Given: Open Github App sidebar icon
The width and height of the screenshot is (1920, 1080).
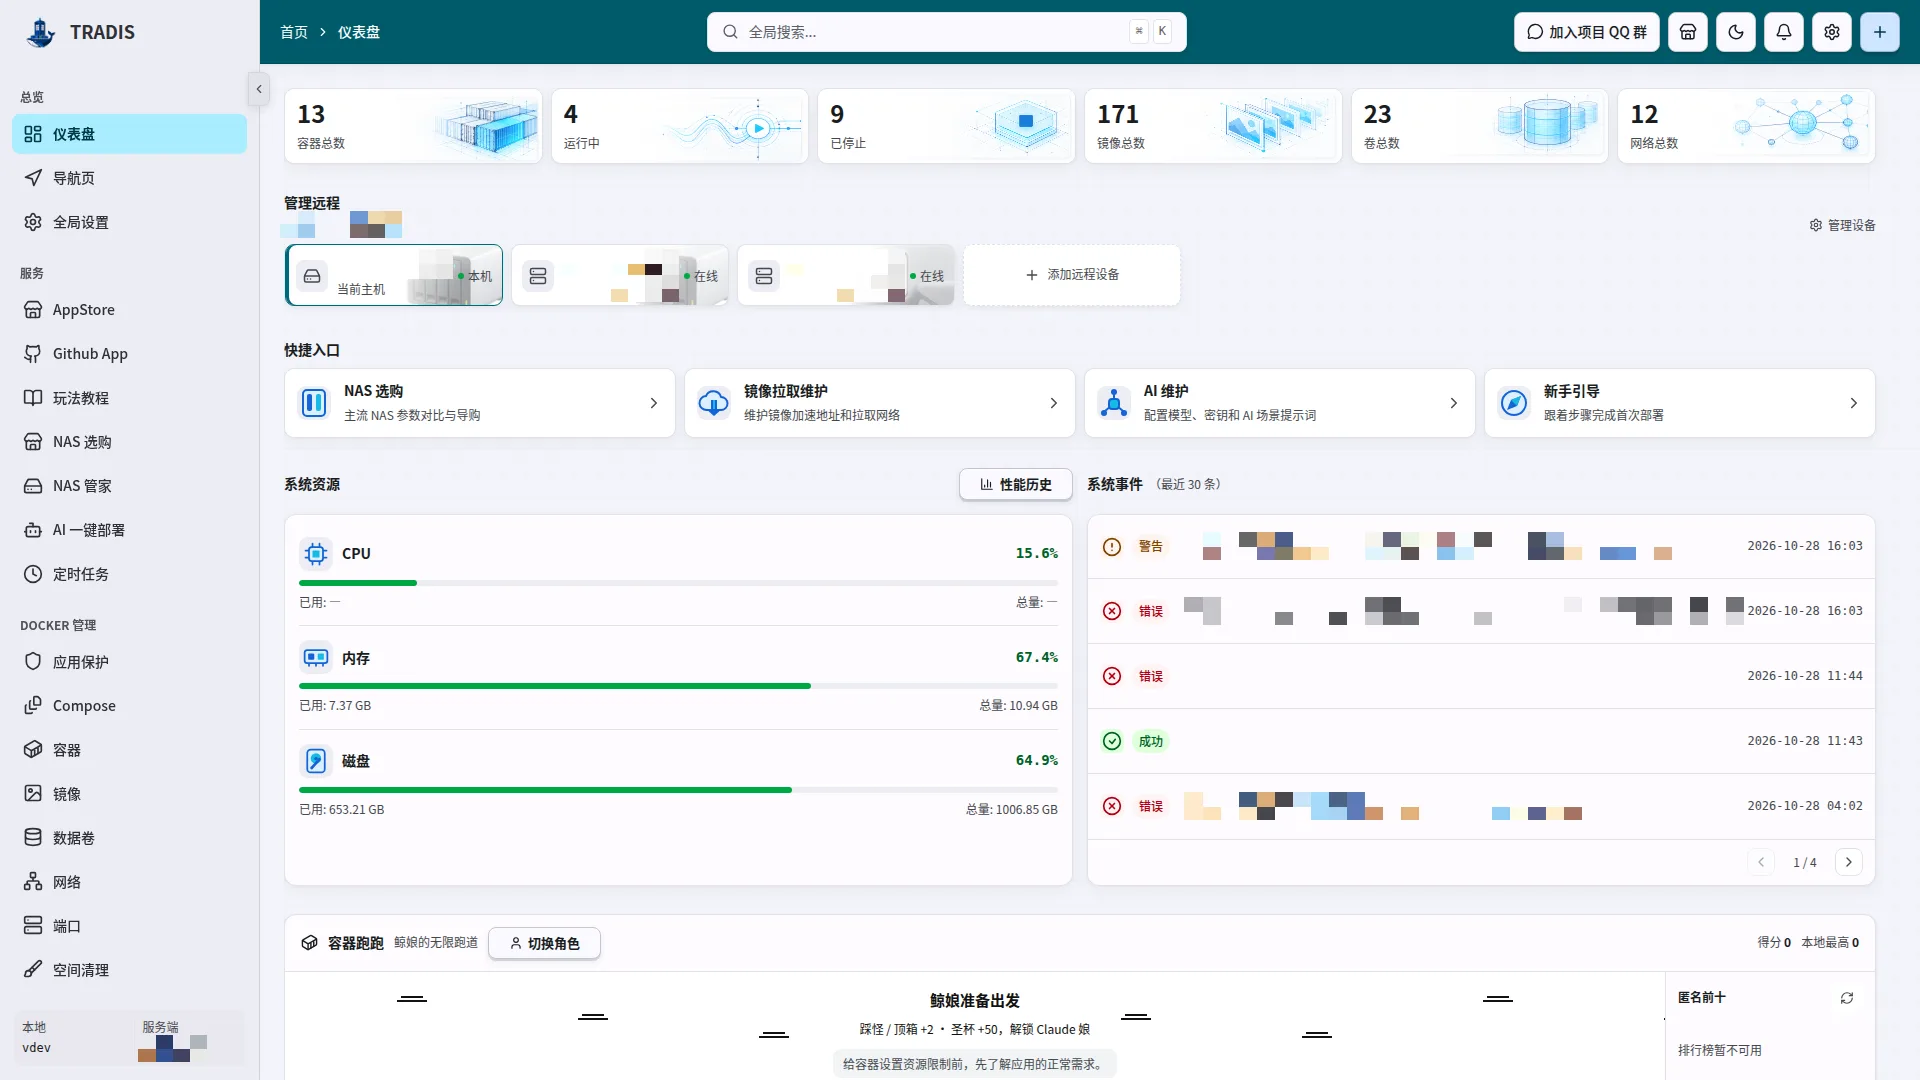Looking at the screenshot, I should (33, 354).
